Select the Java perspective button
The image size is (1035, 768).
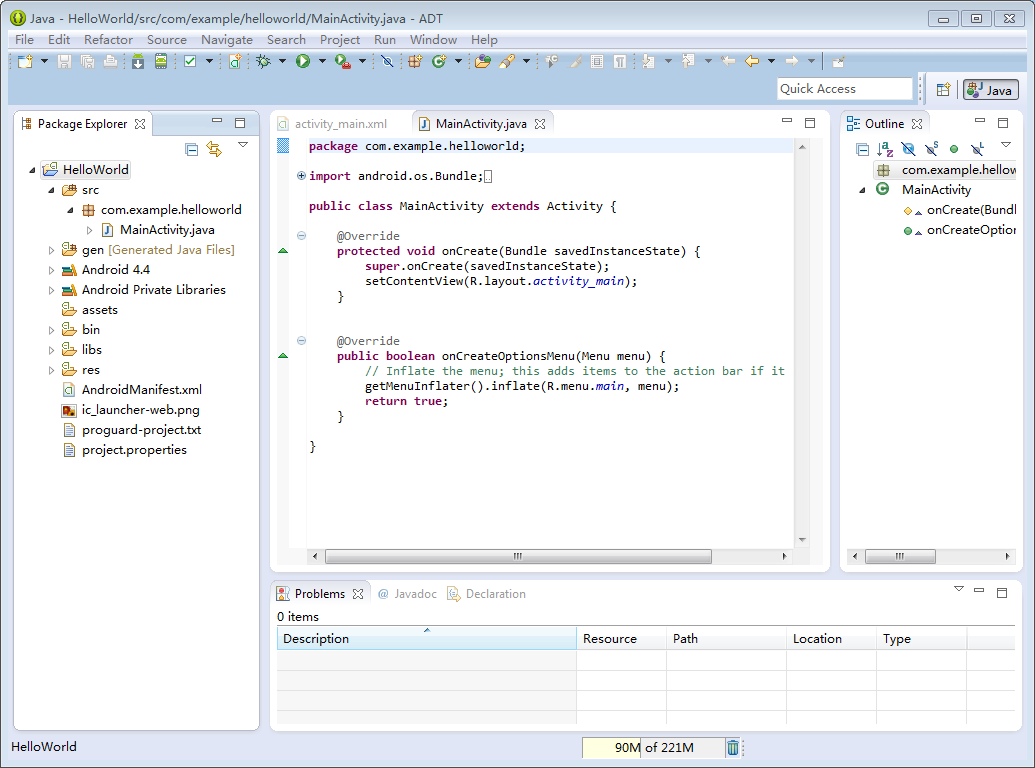pos(990,90)
